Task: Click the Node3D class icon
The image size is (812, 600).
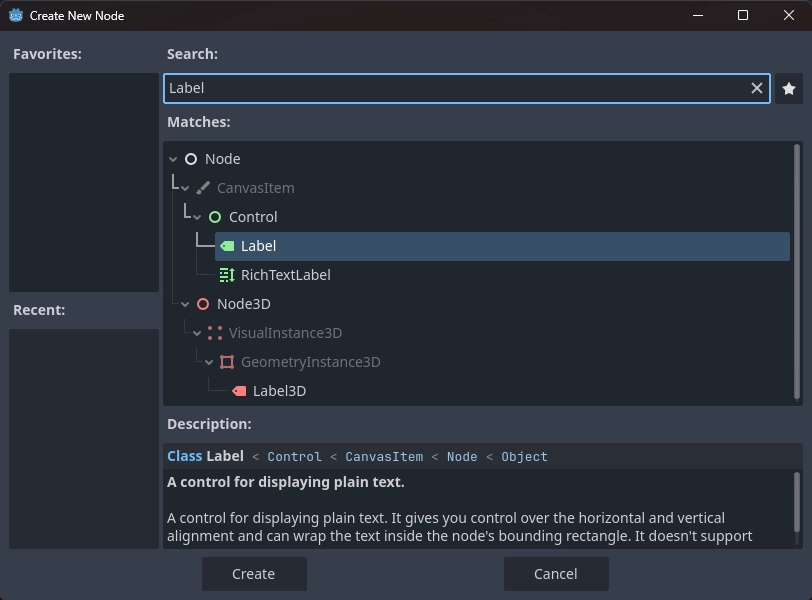Action: (203, 303)
